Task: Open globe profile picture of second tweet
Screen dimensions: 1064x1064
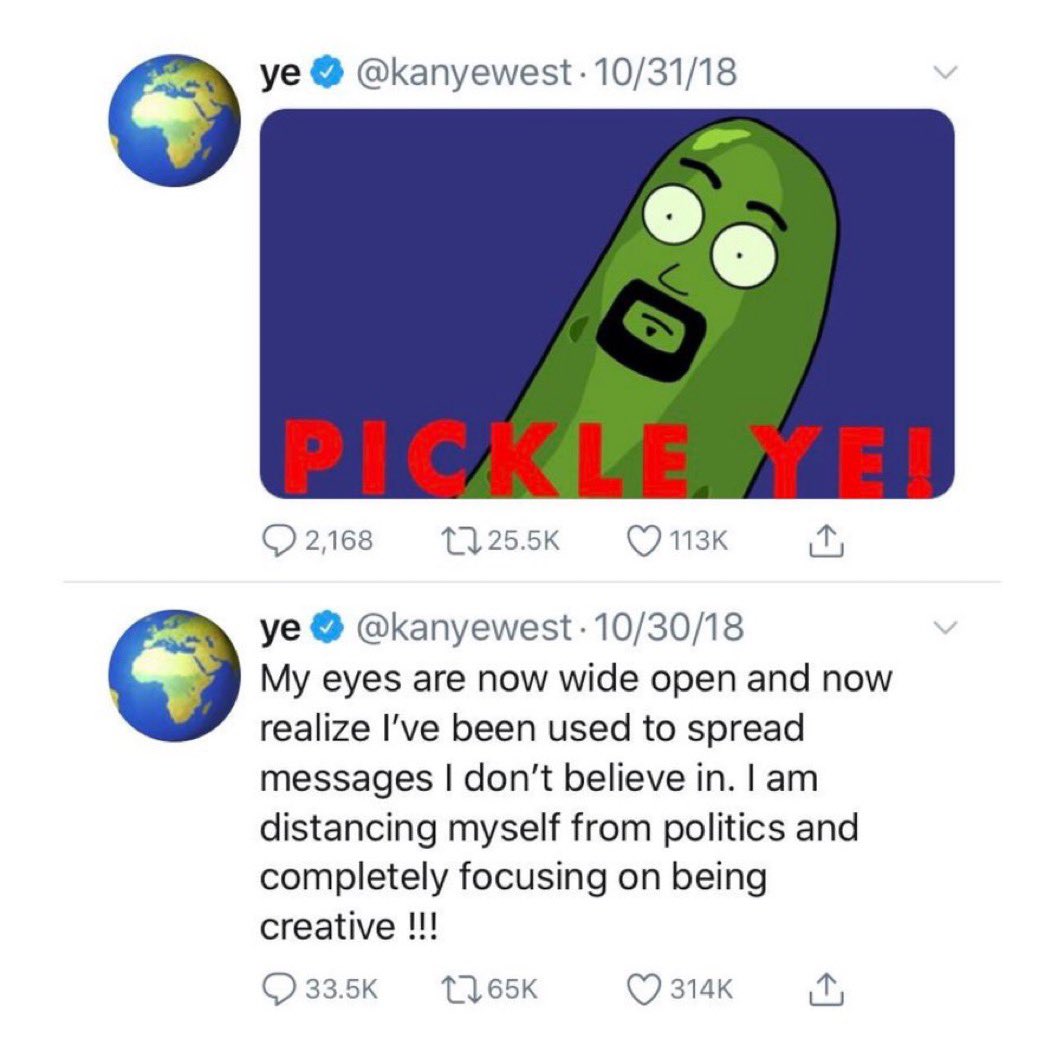Action: (174, 676)
